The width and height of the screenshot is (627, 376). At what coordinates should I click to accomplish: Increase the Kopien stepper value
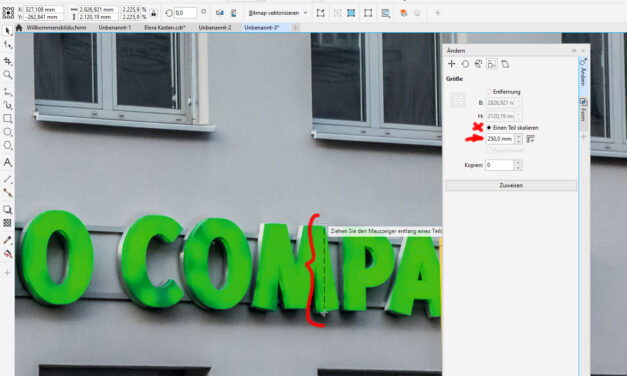(x=518, y=162)
